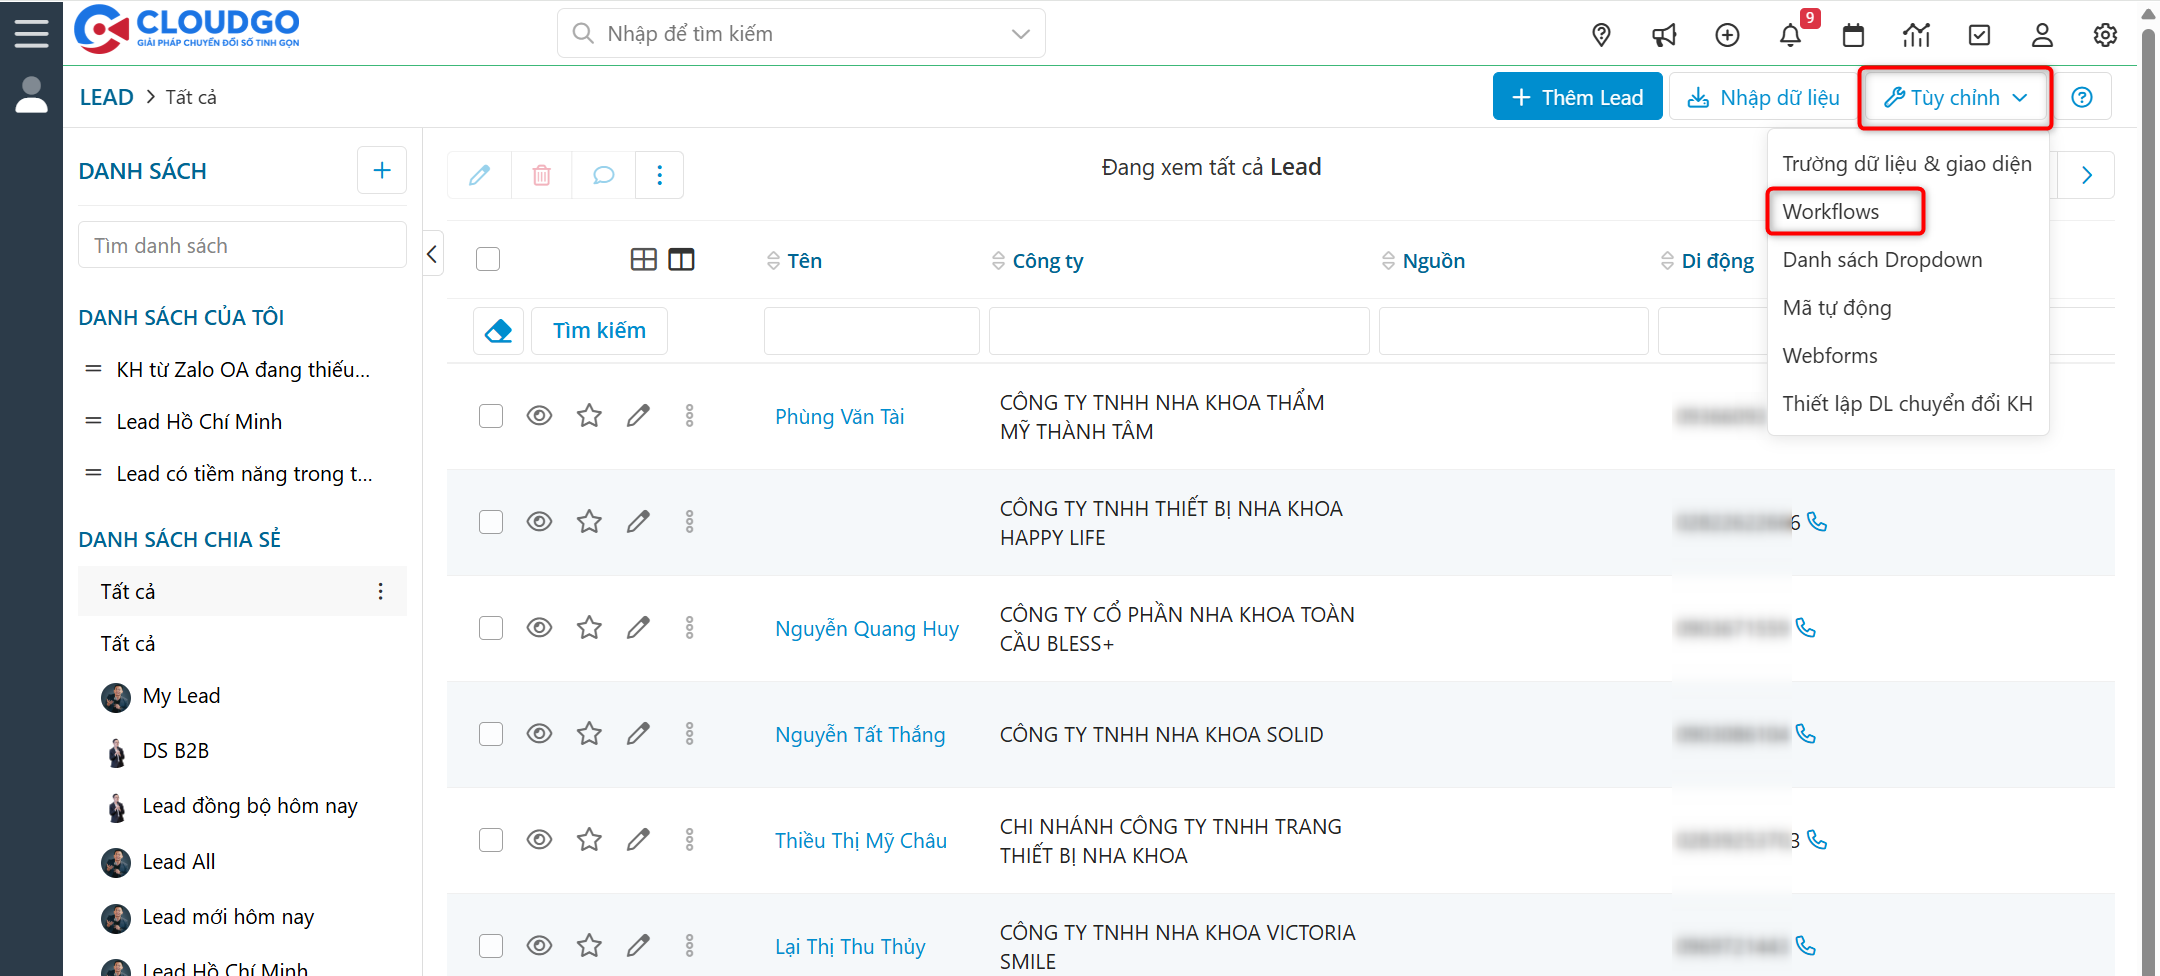This screenshot has height=976, width=2160.
Task: Click the eraser clear-filter icon
Action: click(498, 331)
